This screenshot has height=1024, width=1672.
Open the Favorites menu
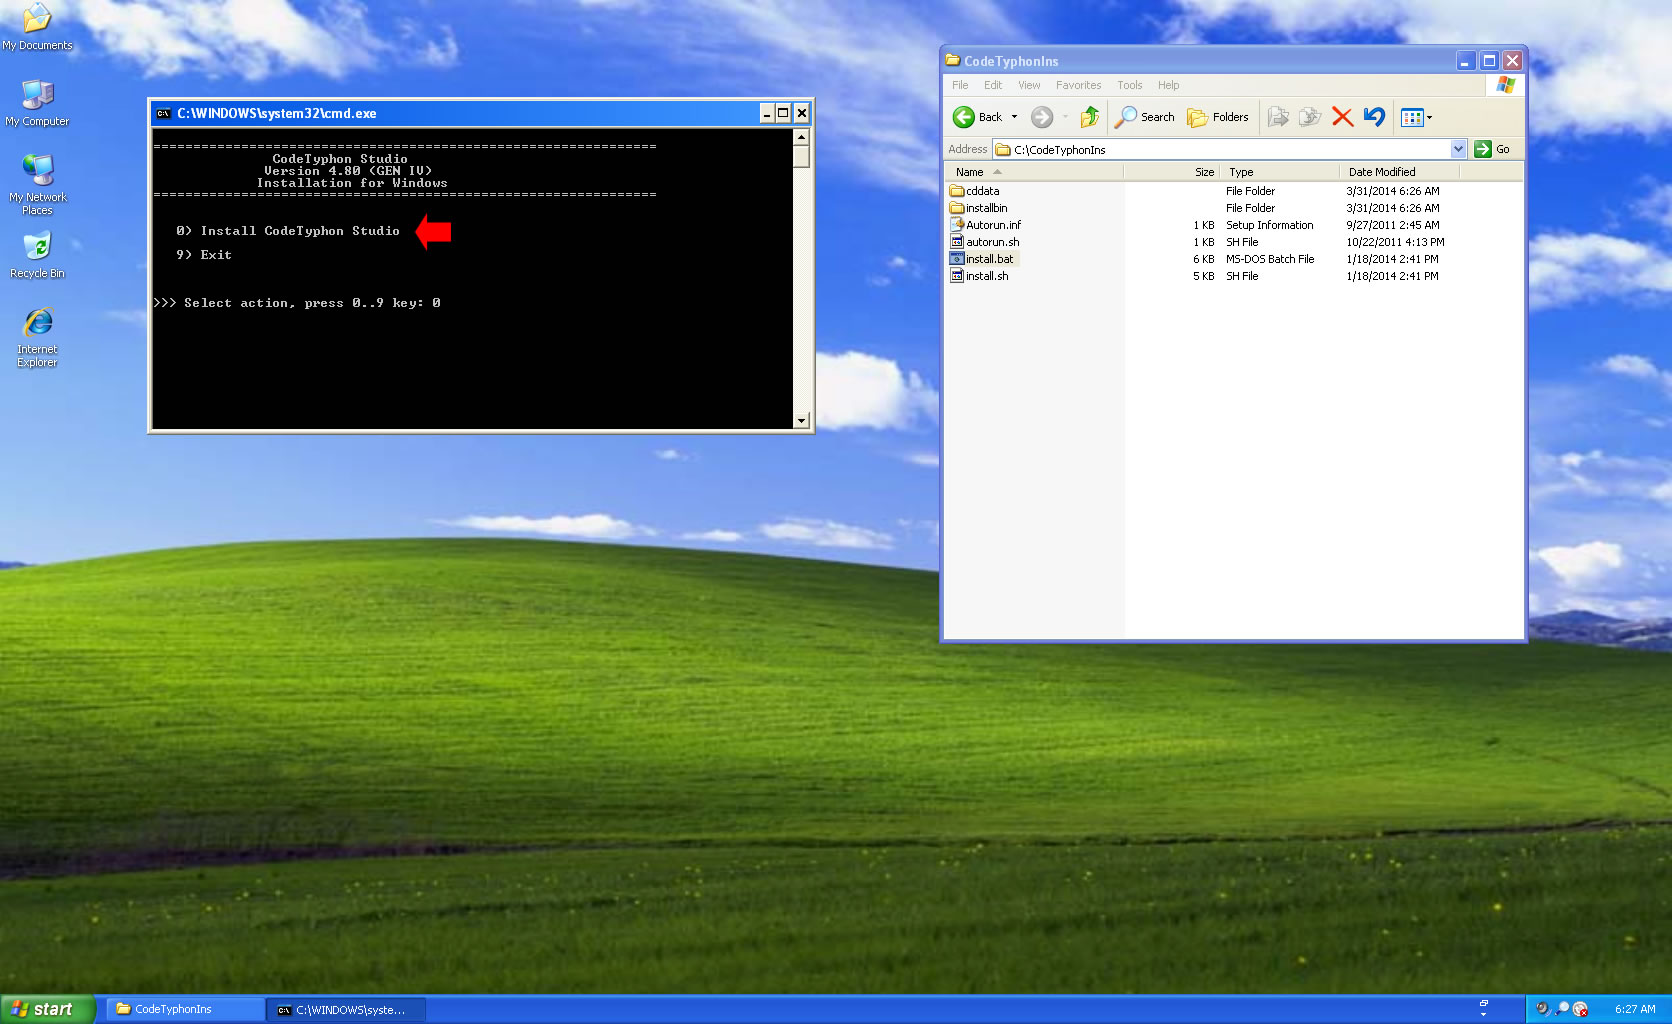[x=1078, y=85]
